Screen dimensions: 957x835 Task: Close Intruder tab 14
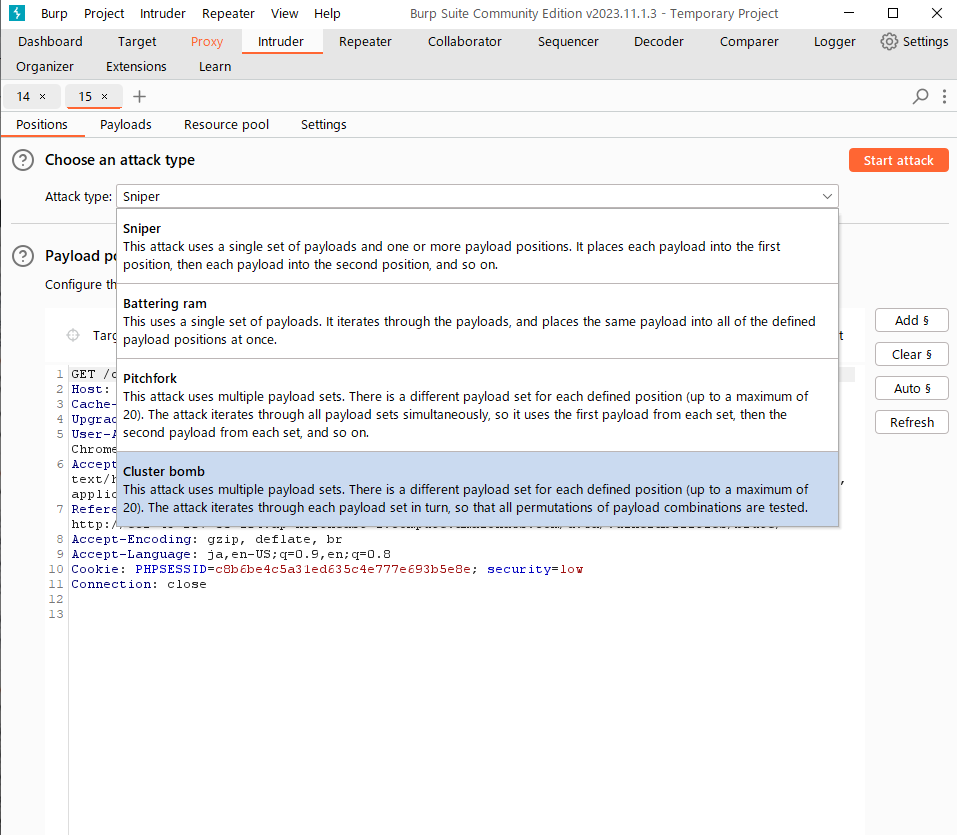tap(42, 96)
